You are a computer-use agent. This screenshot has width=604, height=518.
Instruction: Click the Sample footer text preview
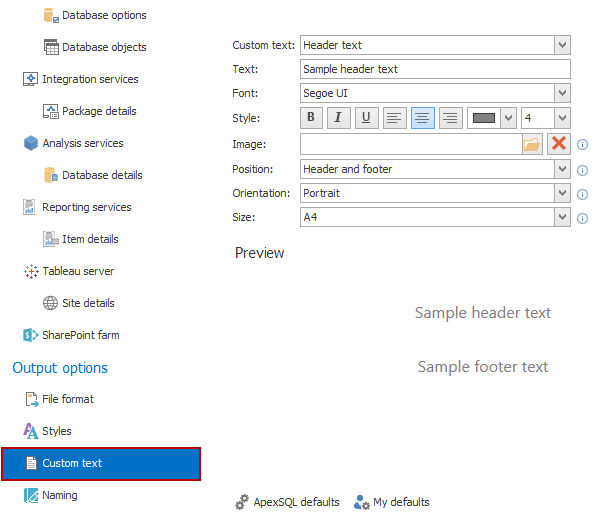point(483,367)
